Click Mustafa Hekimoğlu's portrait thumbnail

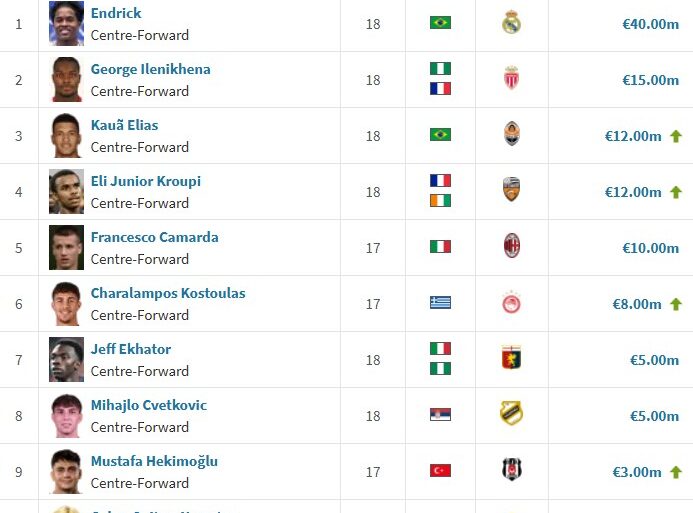[x=66, y=471]
